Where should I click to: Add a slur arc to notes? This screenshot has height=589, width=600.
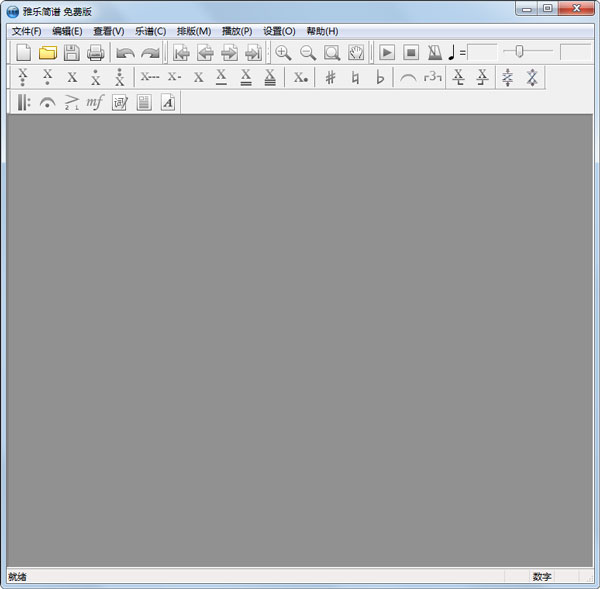point(408,78)
